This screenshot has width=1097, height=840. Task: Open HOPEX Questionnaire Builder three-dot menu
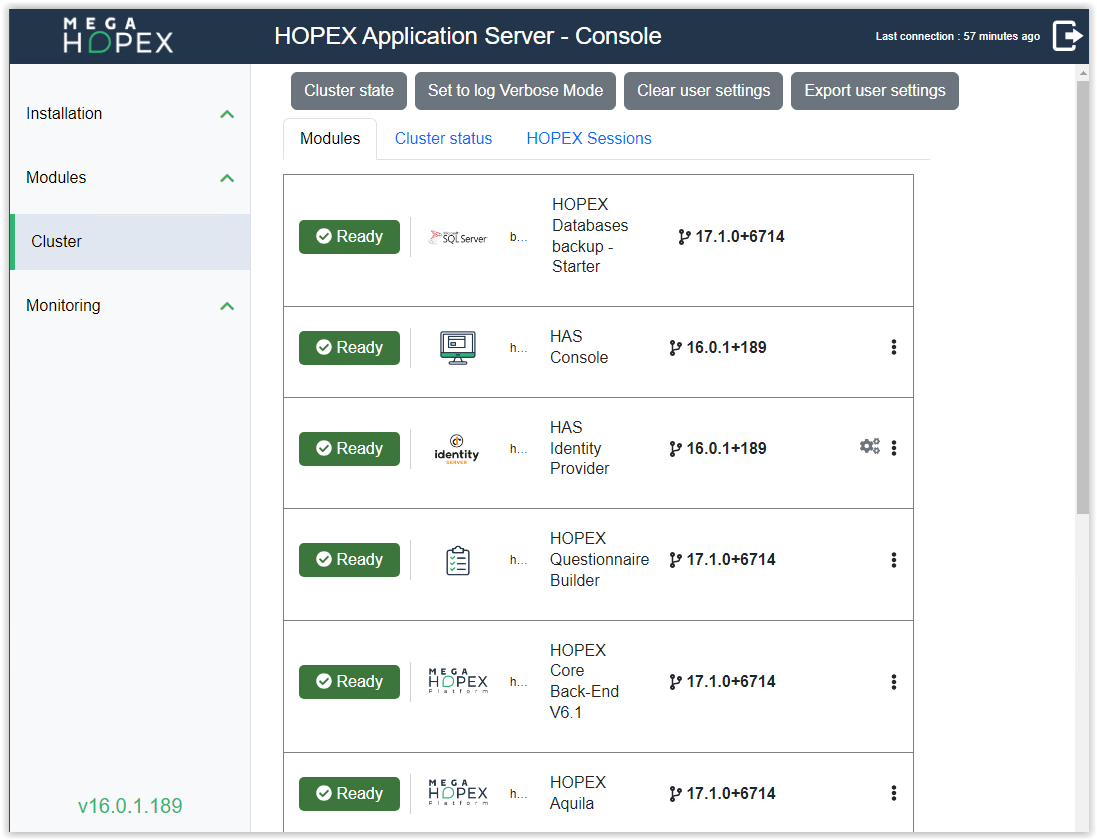(893, 560)
